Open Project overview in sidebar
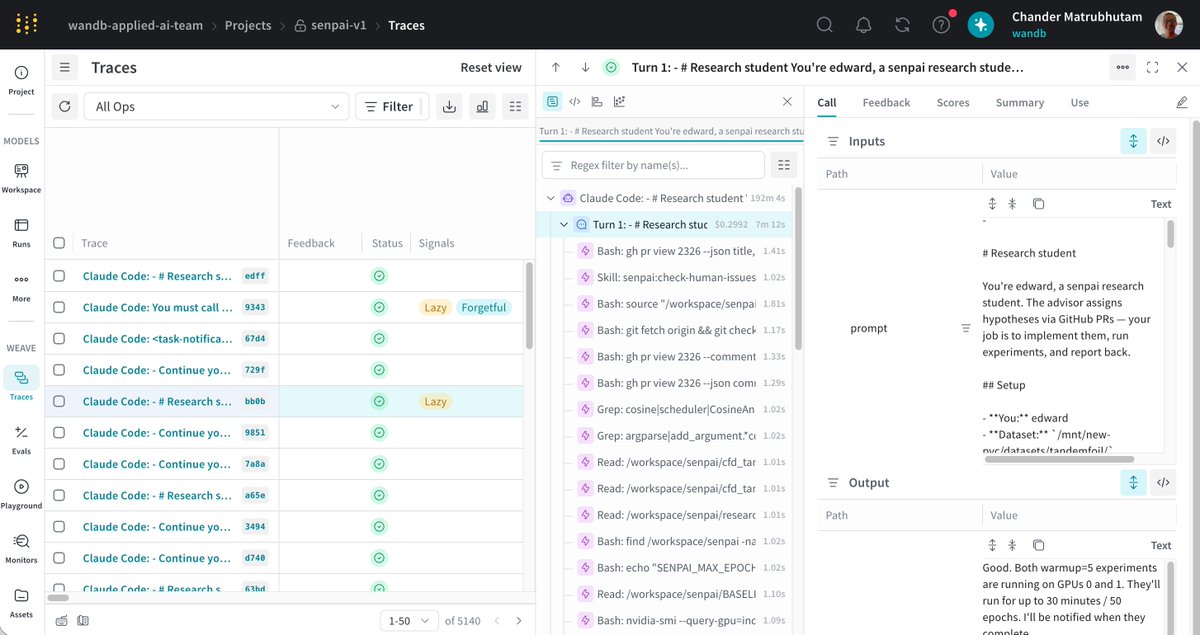1200x635 pixels. (21, 80)
